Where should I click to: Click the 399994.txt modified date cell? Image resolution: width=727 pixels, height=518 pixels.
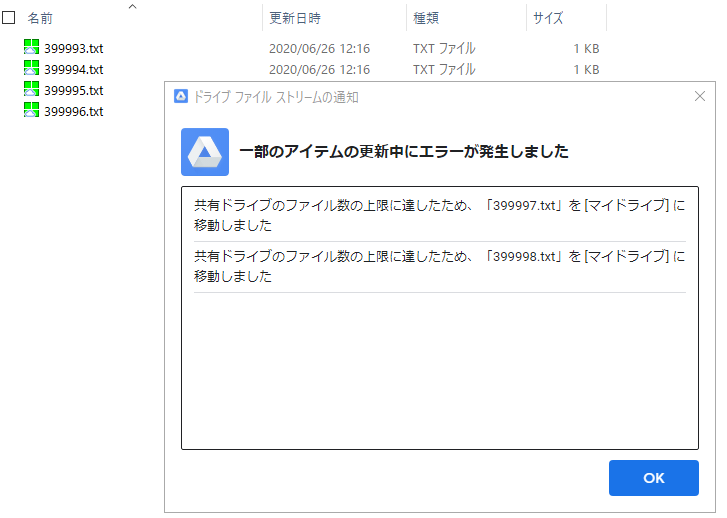coord(319,70)
